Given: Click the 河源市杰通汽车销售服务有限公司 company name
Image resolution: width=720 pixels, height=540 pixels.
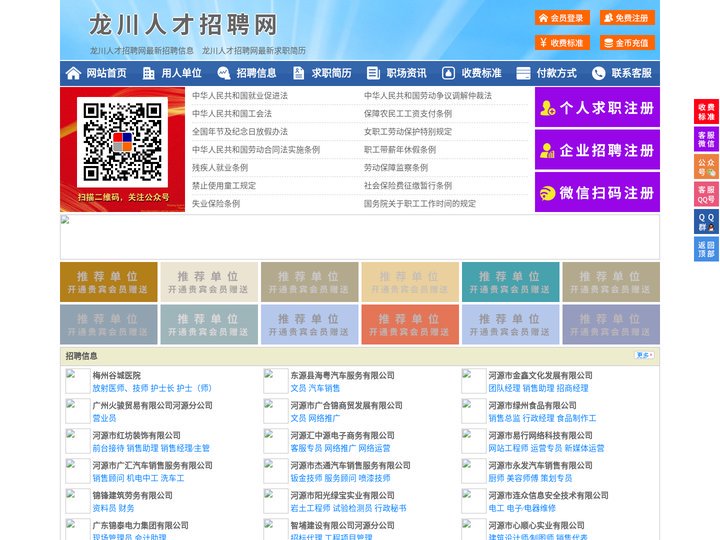Looking at the screenshot, I should point(350,465).
